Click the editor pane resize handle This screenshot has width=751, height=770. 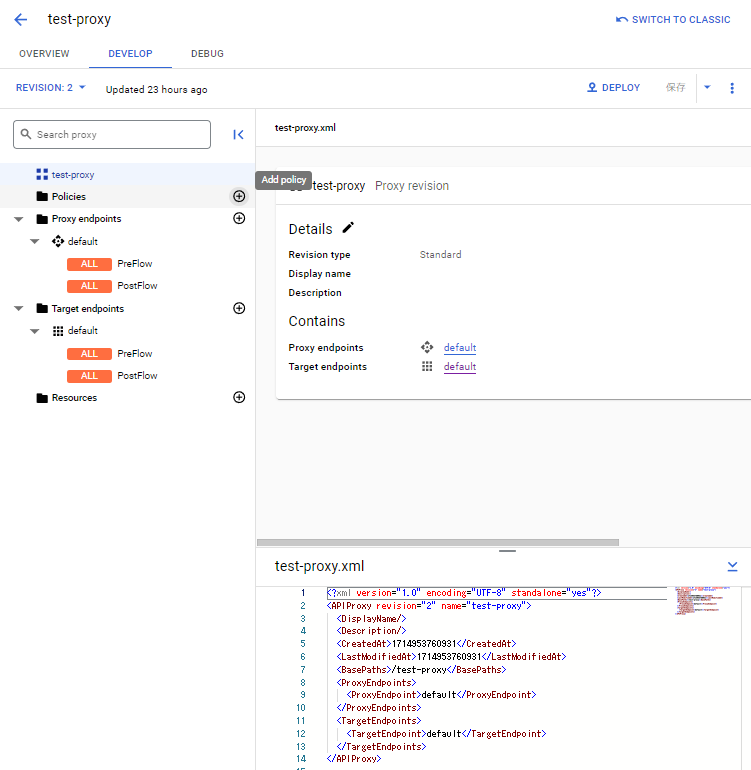point(507,551)
